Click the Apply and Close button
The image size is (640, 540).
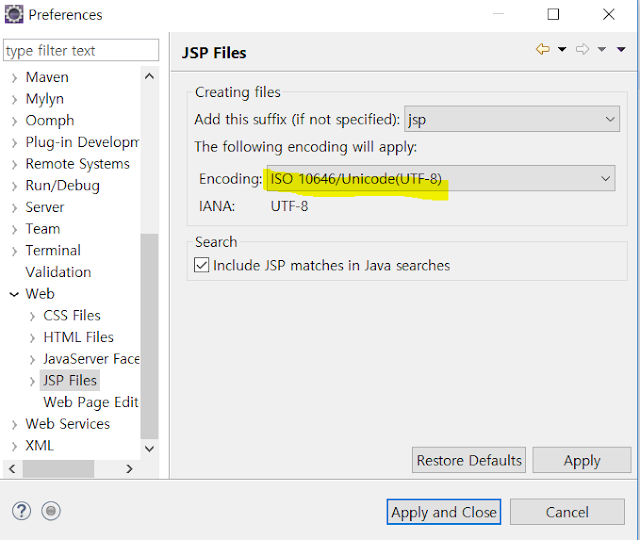point(444,512)
